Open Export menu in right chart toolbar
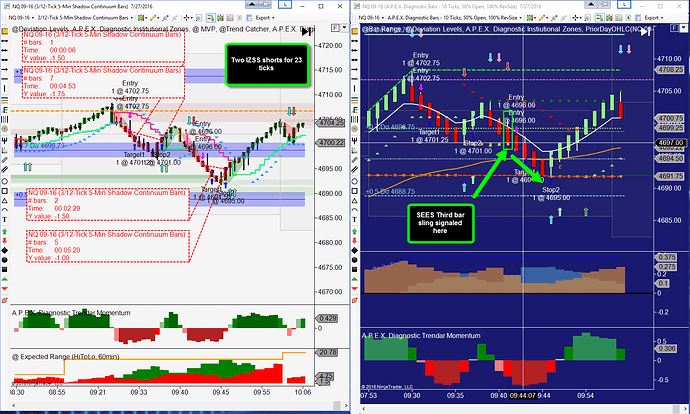690x414 pixels. tap(654, 18)
